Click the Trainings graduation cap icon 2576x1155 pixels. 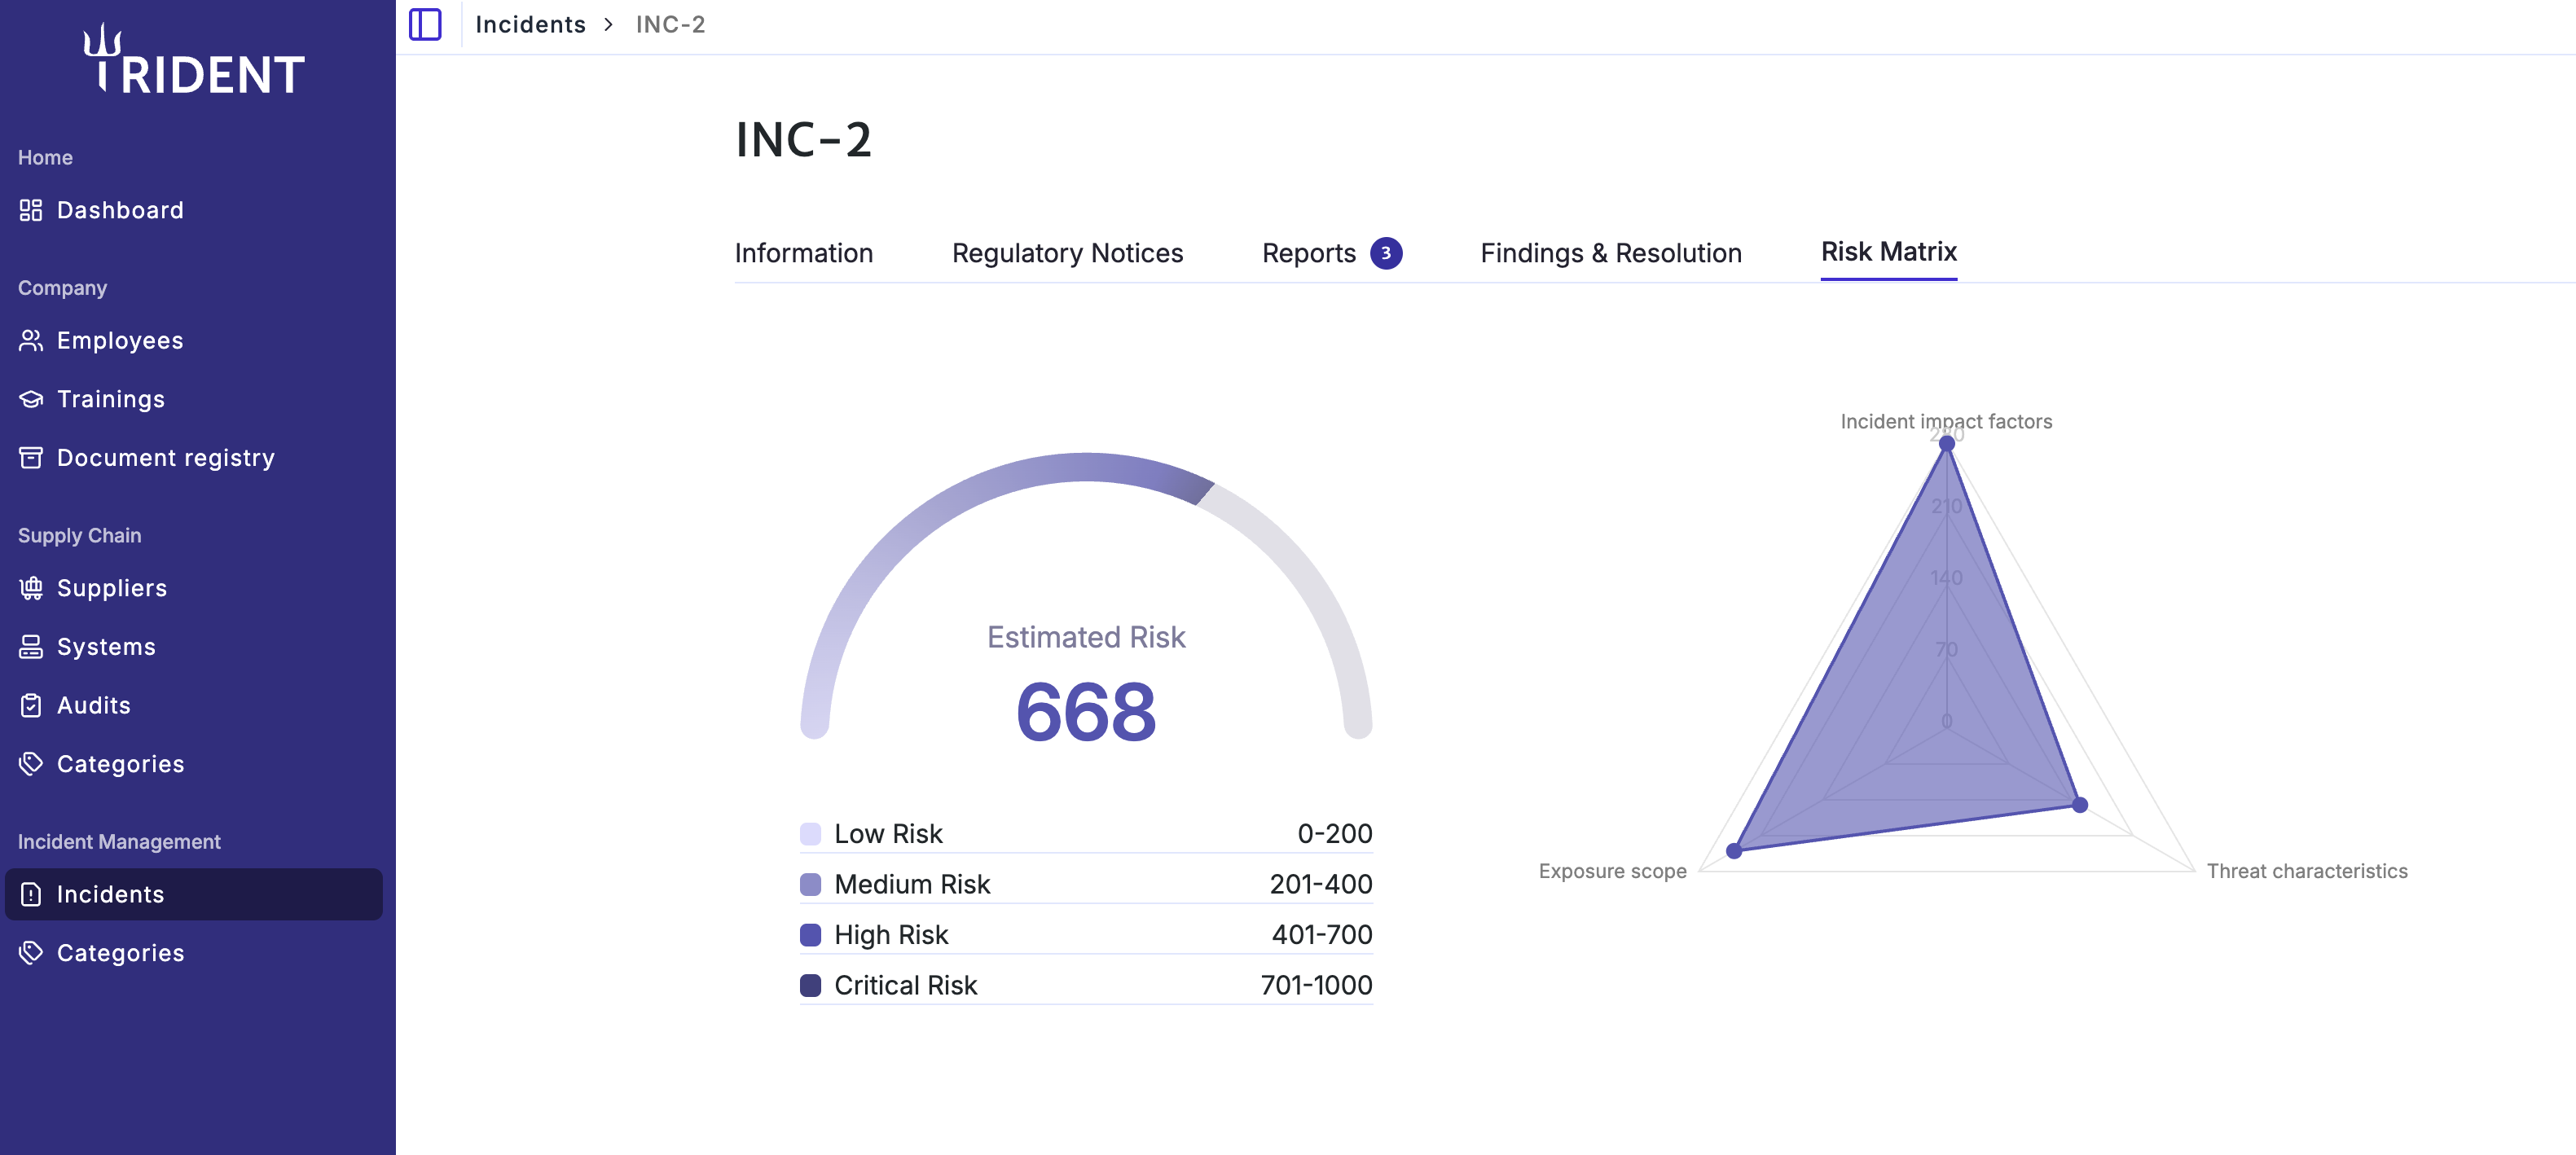pyautogui.click(x=31, y=399)
